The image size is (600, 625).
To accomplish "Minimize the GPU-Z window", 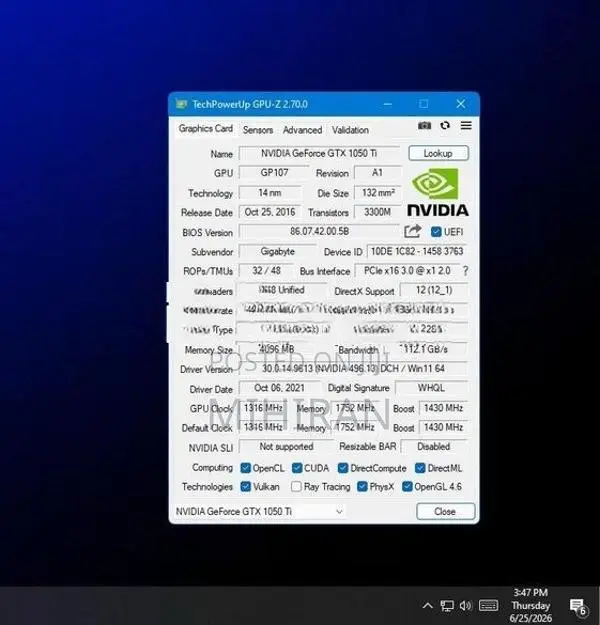I will [x=388, y=104].
